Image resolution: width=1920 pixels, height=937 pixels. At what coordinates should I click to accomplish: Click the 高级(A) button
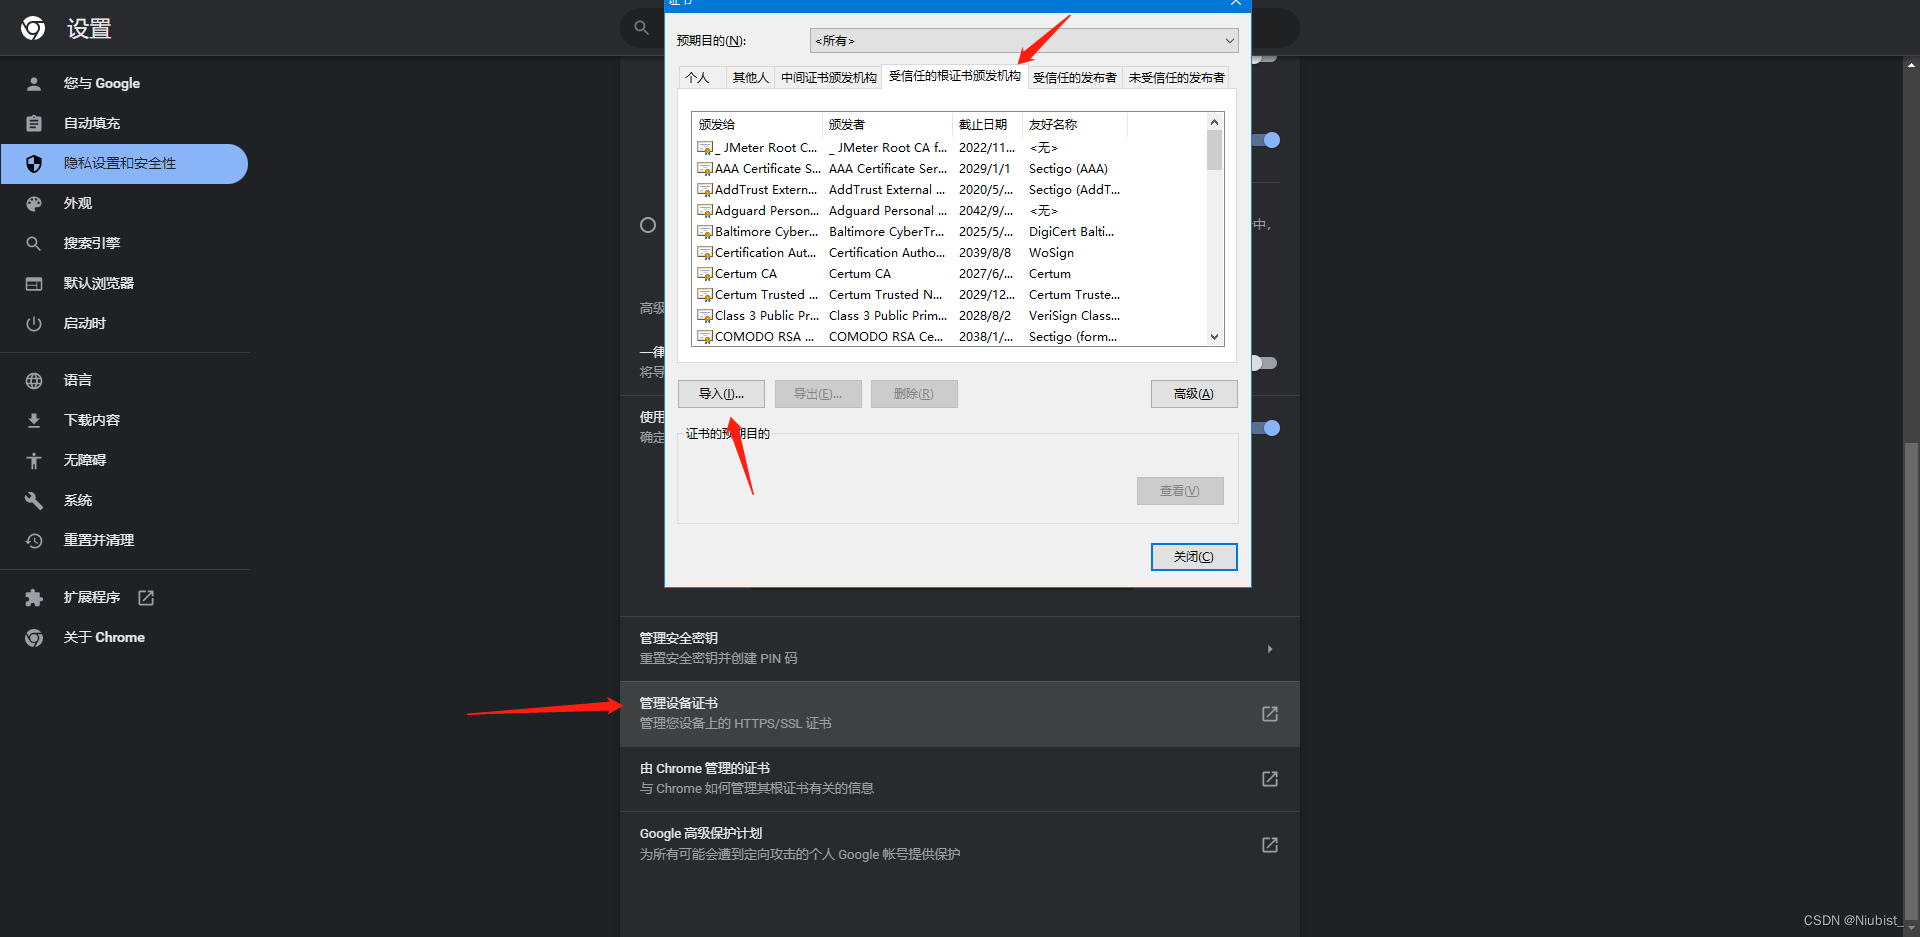tap(1194, 394)
